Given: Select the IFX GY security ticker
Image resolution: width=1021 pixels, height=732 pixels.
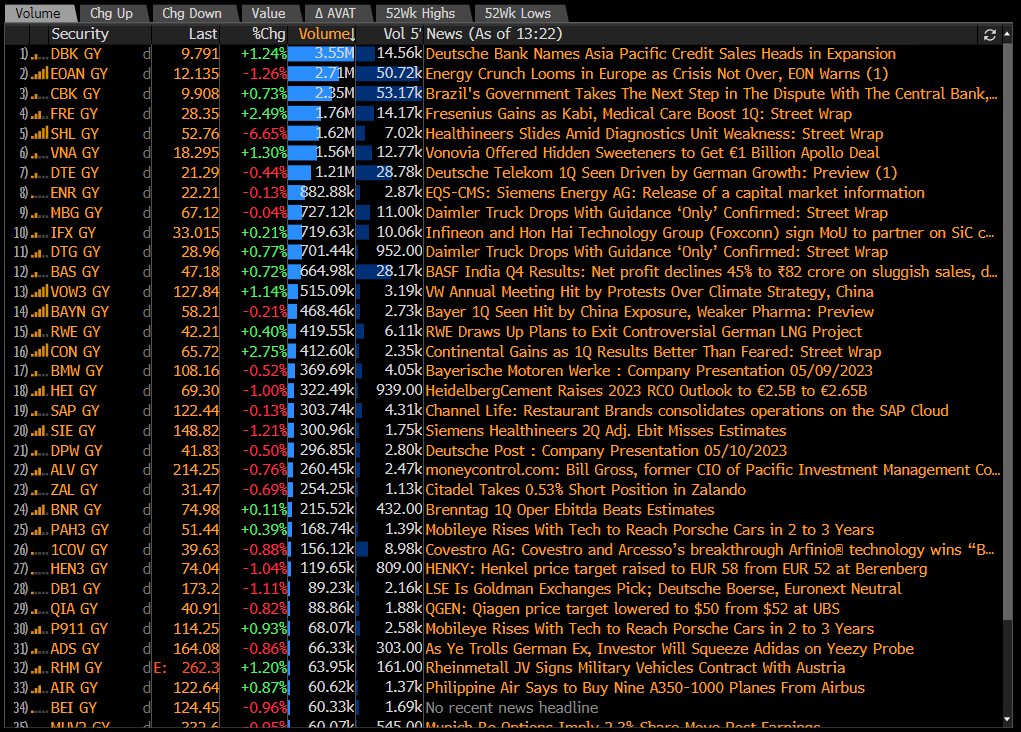Looking at the screenshot, I should click(73, 232).
